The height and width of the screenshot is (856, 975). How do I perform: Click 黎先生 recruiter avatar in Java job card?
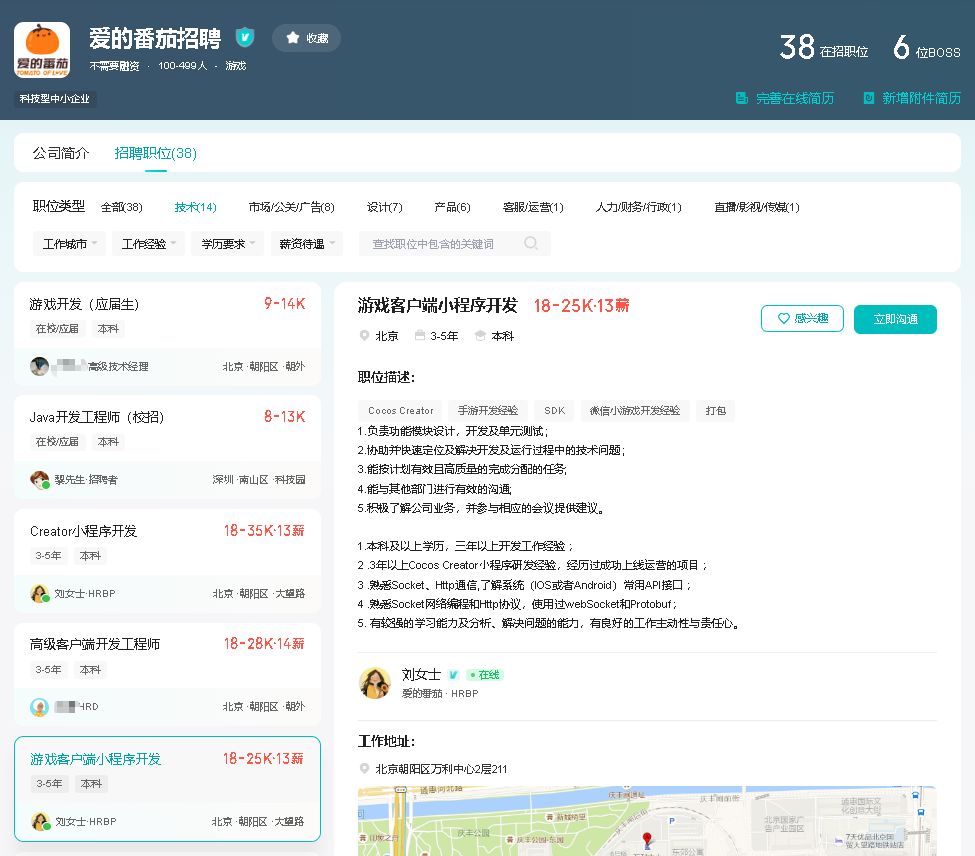tap(40, 480)
